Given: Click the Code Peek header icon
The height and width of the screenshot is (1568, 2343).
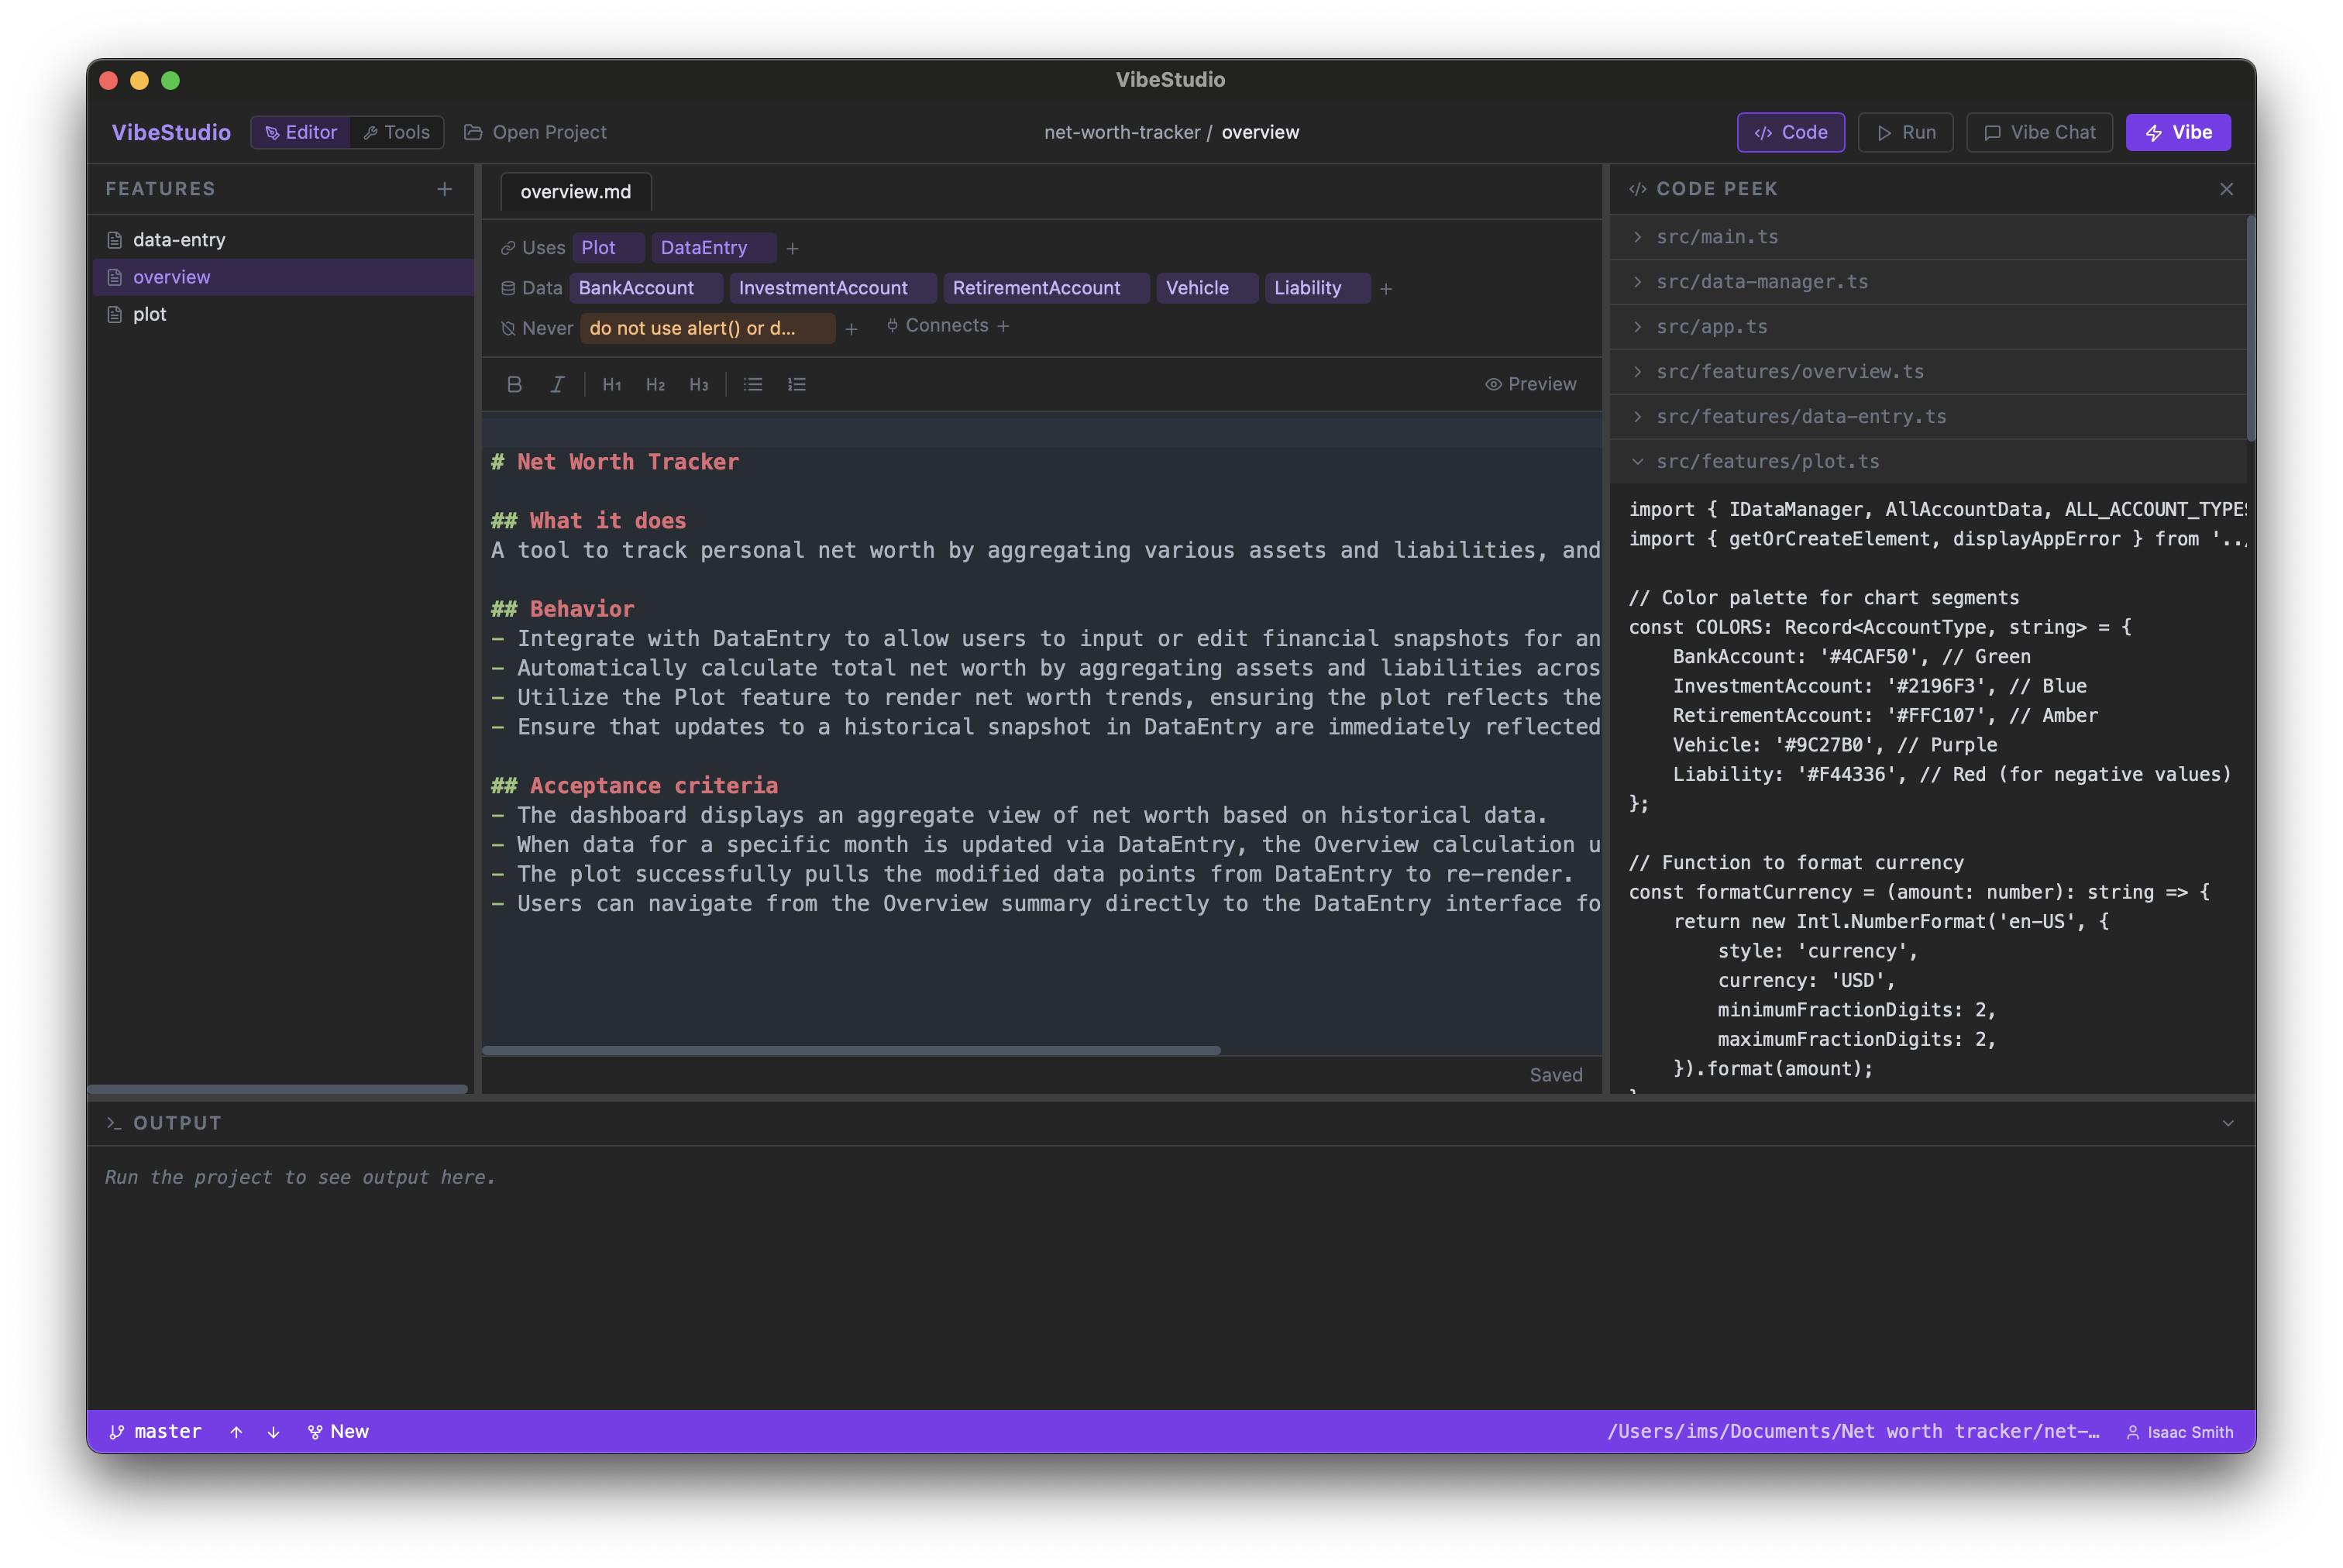Looking at the screenshot, I should tap(1637, 189).
